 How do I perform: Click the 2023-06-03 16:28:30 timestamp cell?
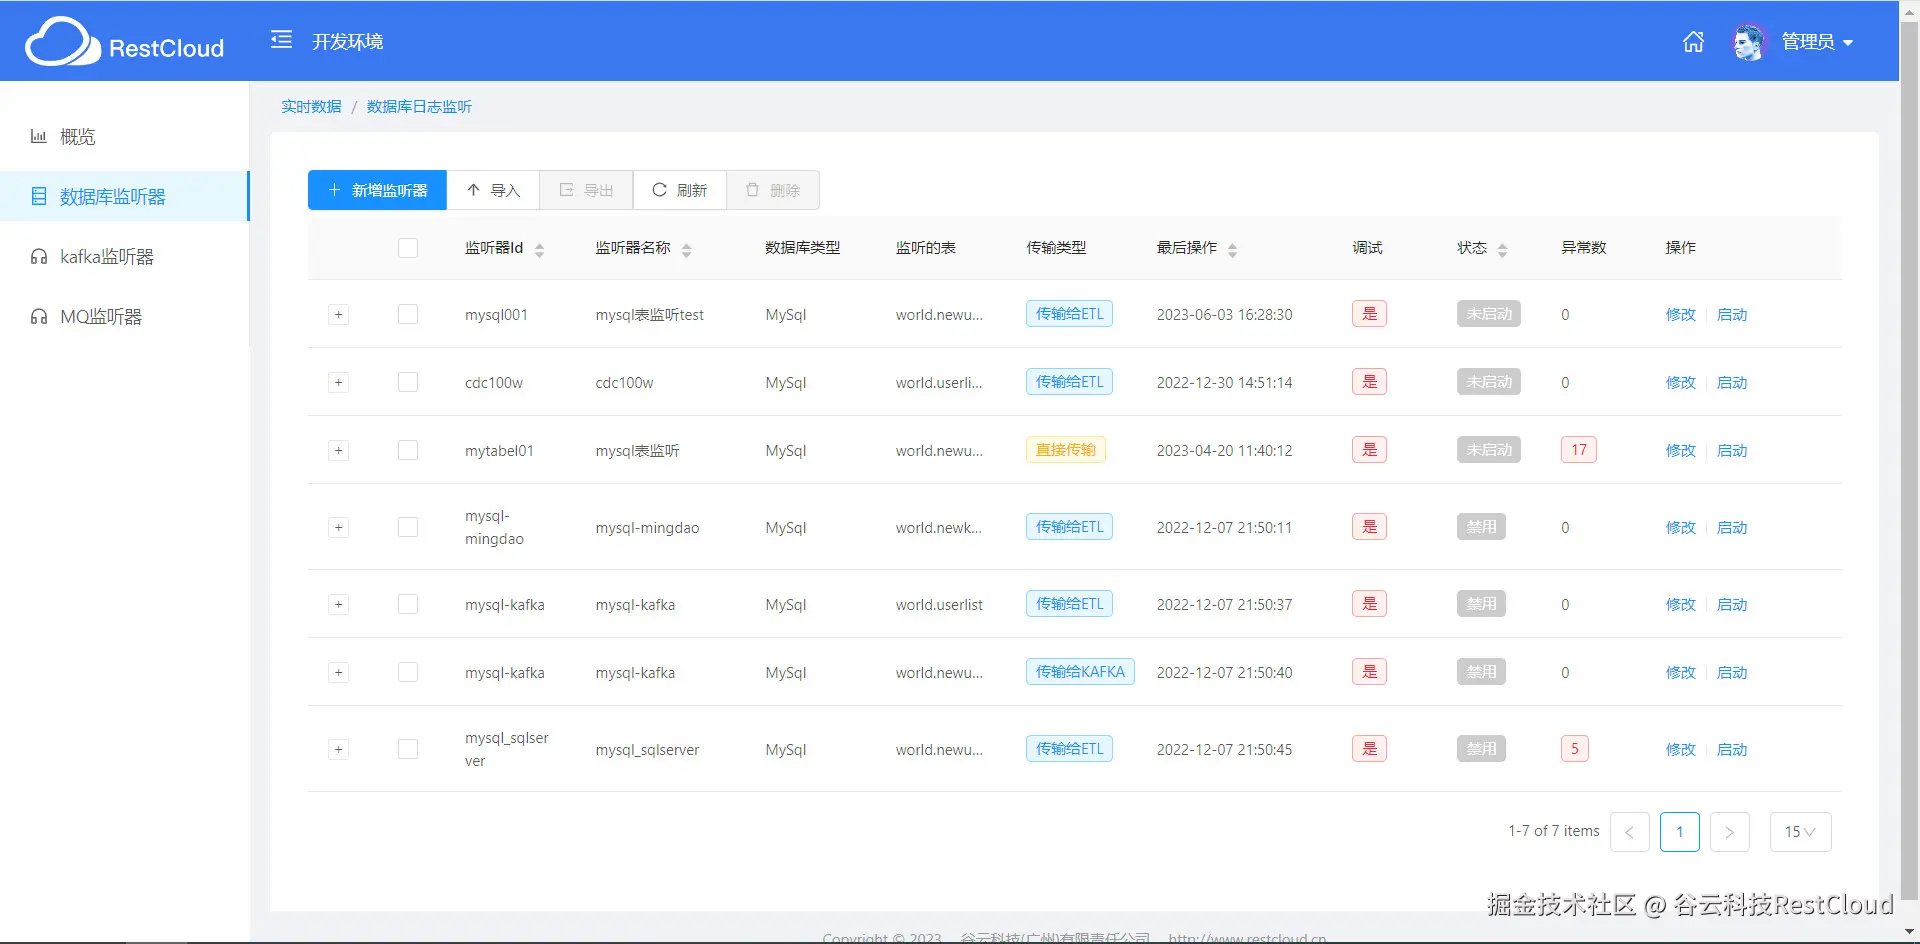coord(1224,315)
